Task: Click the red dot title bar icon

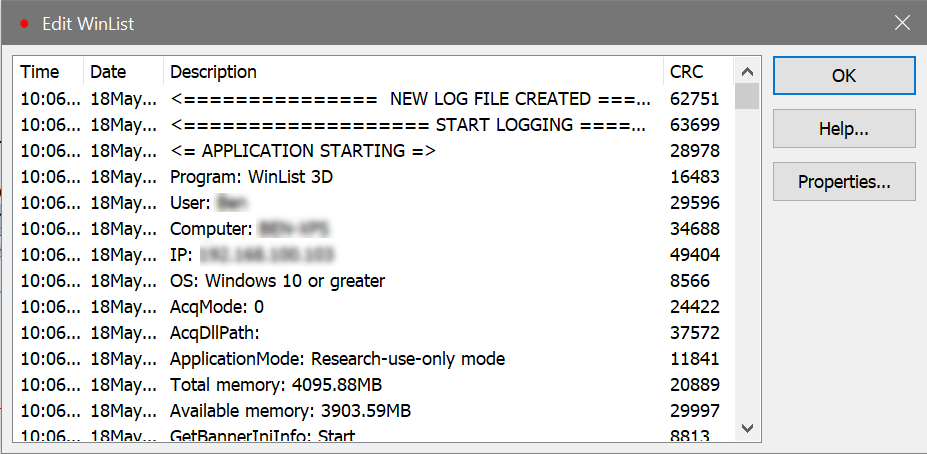Action: point(24,24)
